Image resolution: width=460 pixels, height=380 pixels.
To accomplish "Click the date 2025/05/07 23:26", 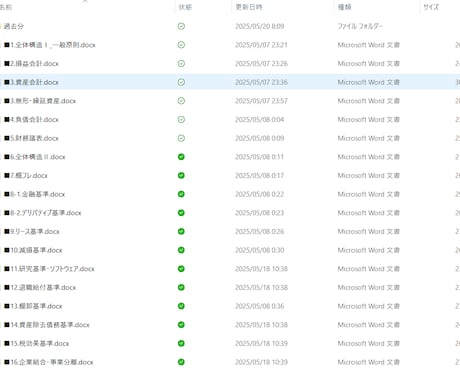I will pos(261,64).
